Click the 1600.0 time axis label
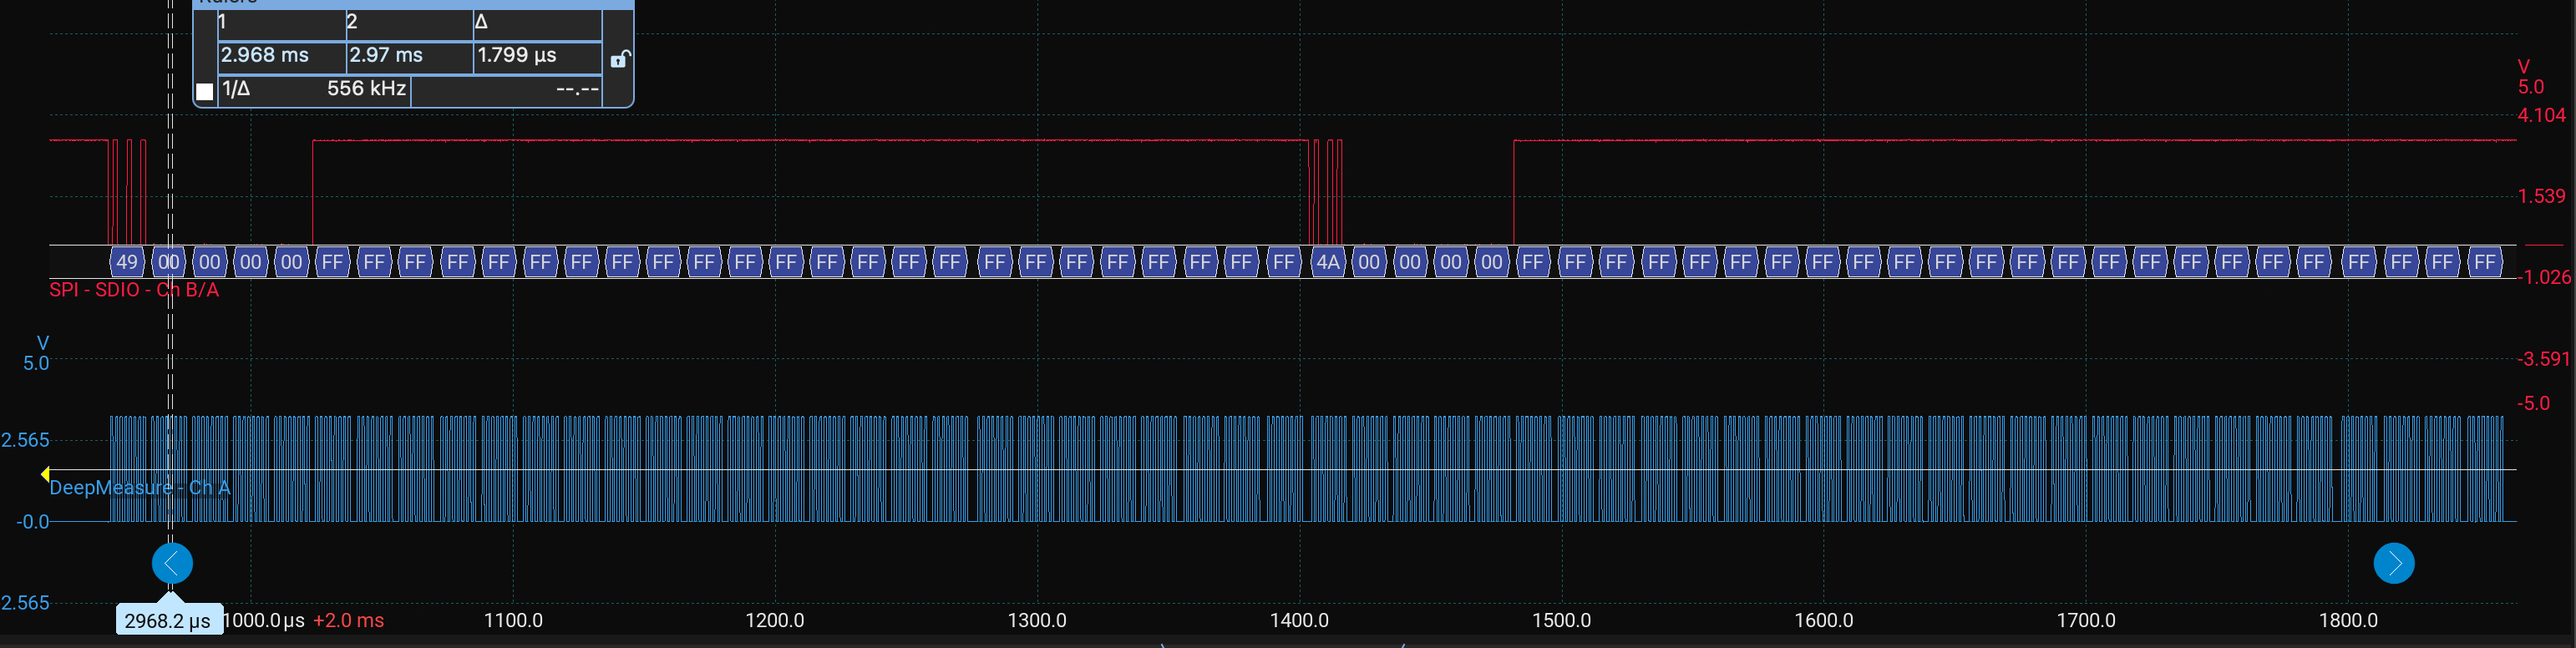Image resolution: width=2576 pixels, height=648 pixels. 1823,620
